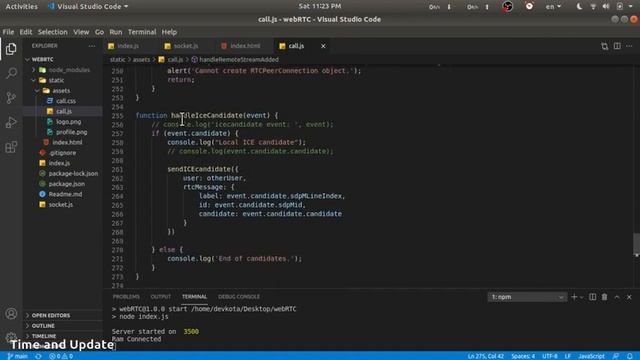Viewport: 640px width, 360px height.
Task: Open errors and warnings count in status bar
Action: tap(61, 356)
